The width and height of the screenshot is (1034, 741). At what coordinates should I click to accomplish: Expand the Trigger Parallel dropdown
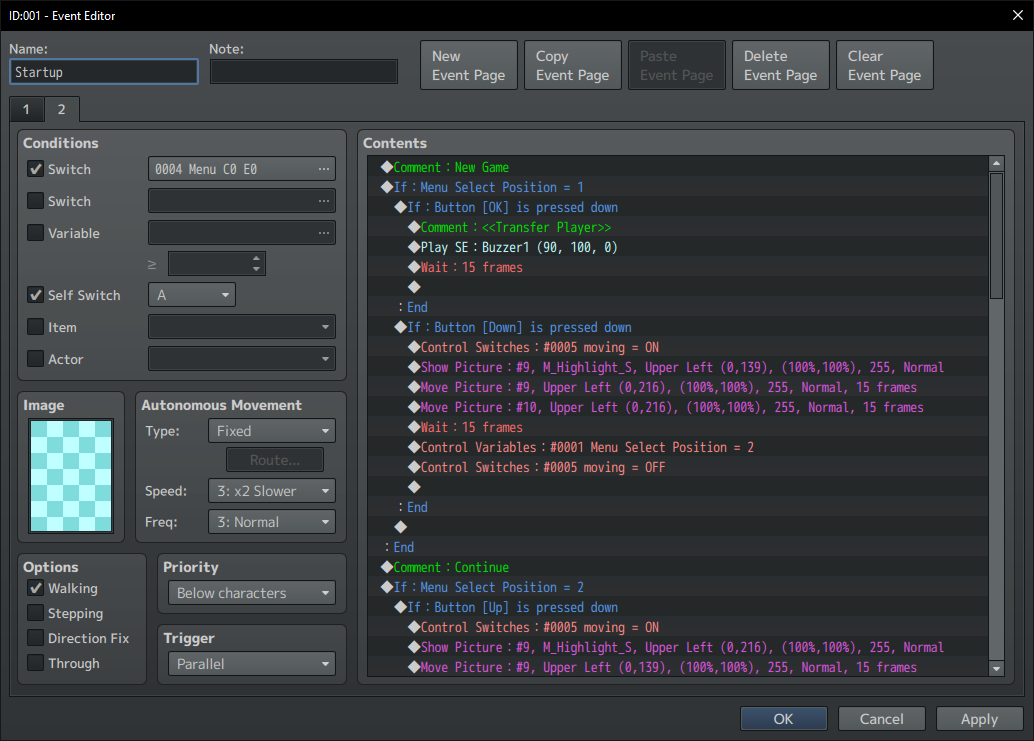(252, 664)
